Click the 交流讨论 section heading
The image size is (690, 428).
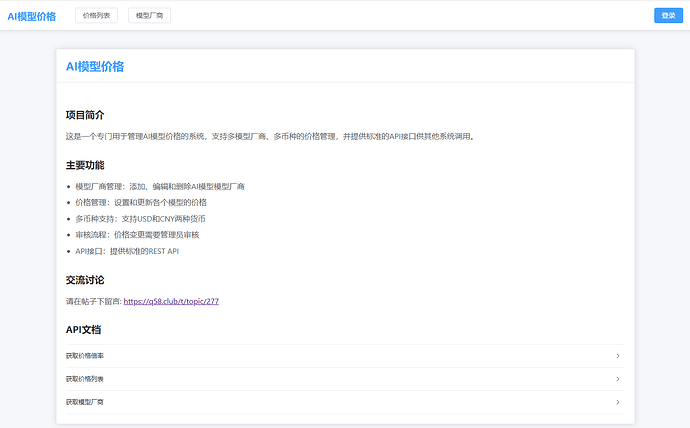click(x=85, y=280)
